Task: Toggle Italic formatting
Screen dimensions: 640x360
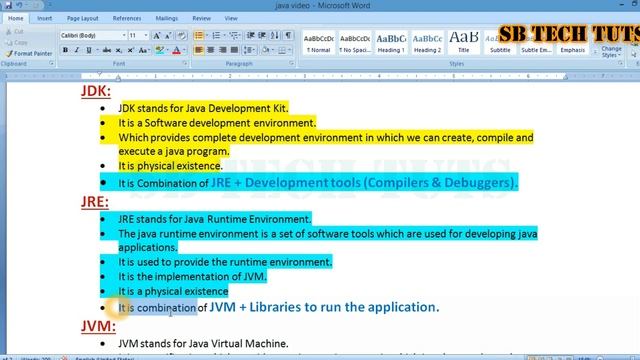Action: click(76, 50)
